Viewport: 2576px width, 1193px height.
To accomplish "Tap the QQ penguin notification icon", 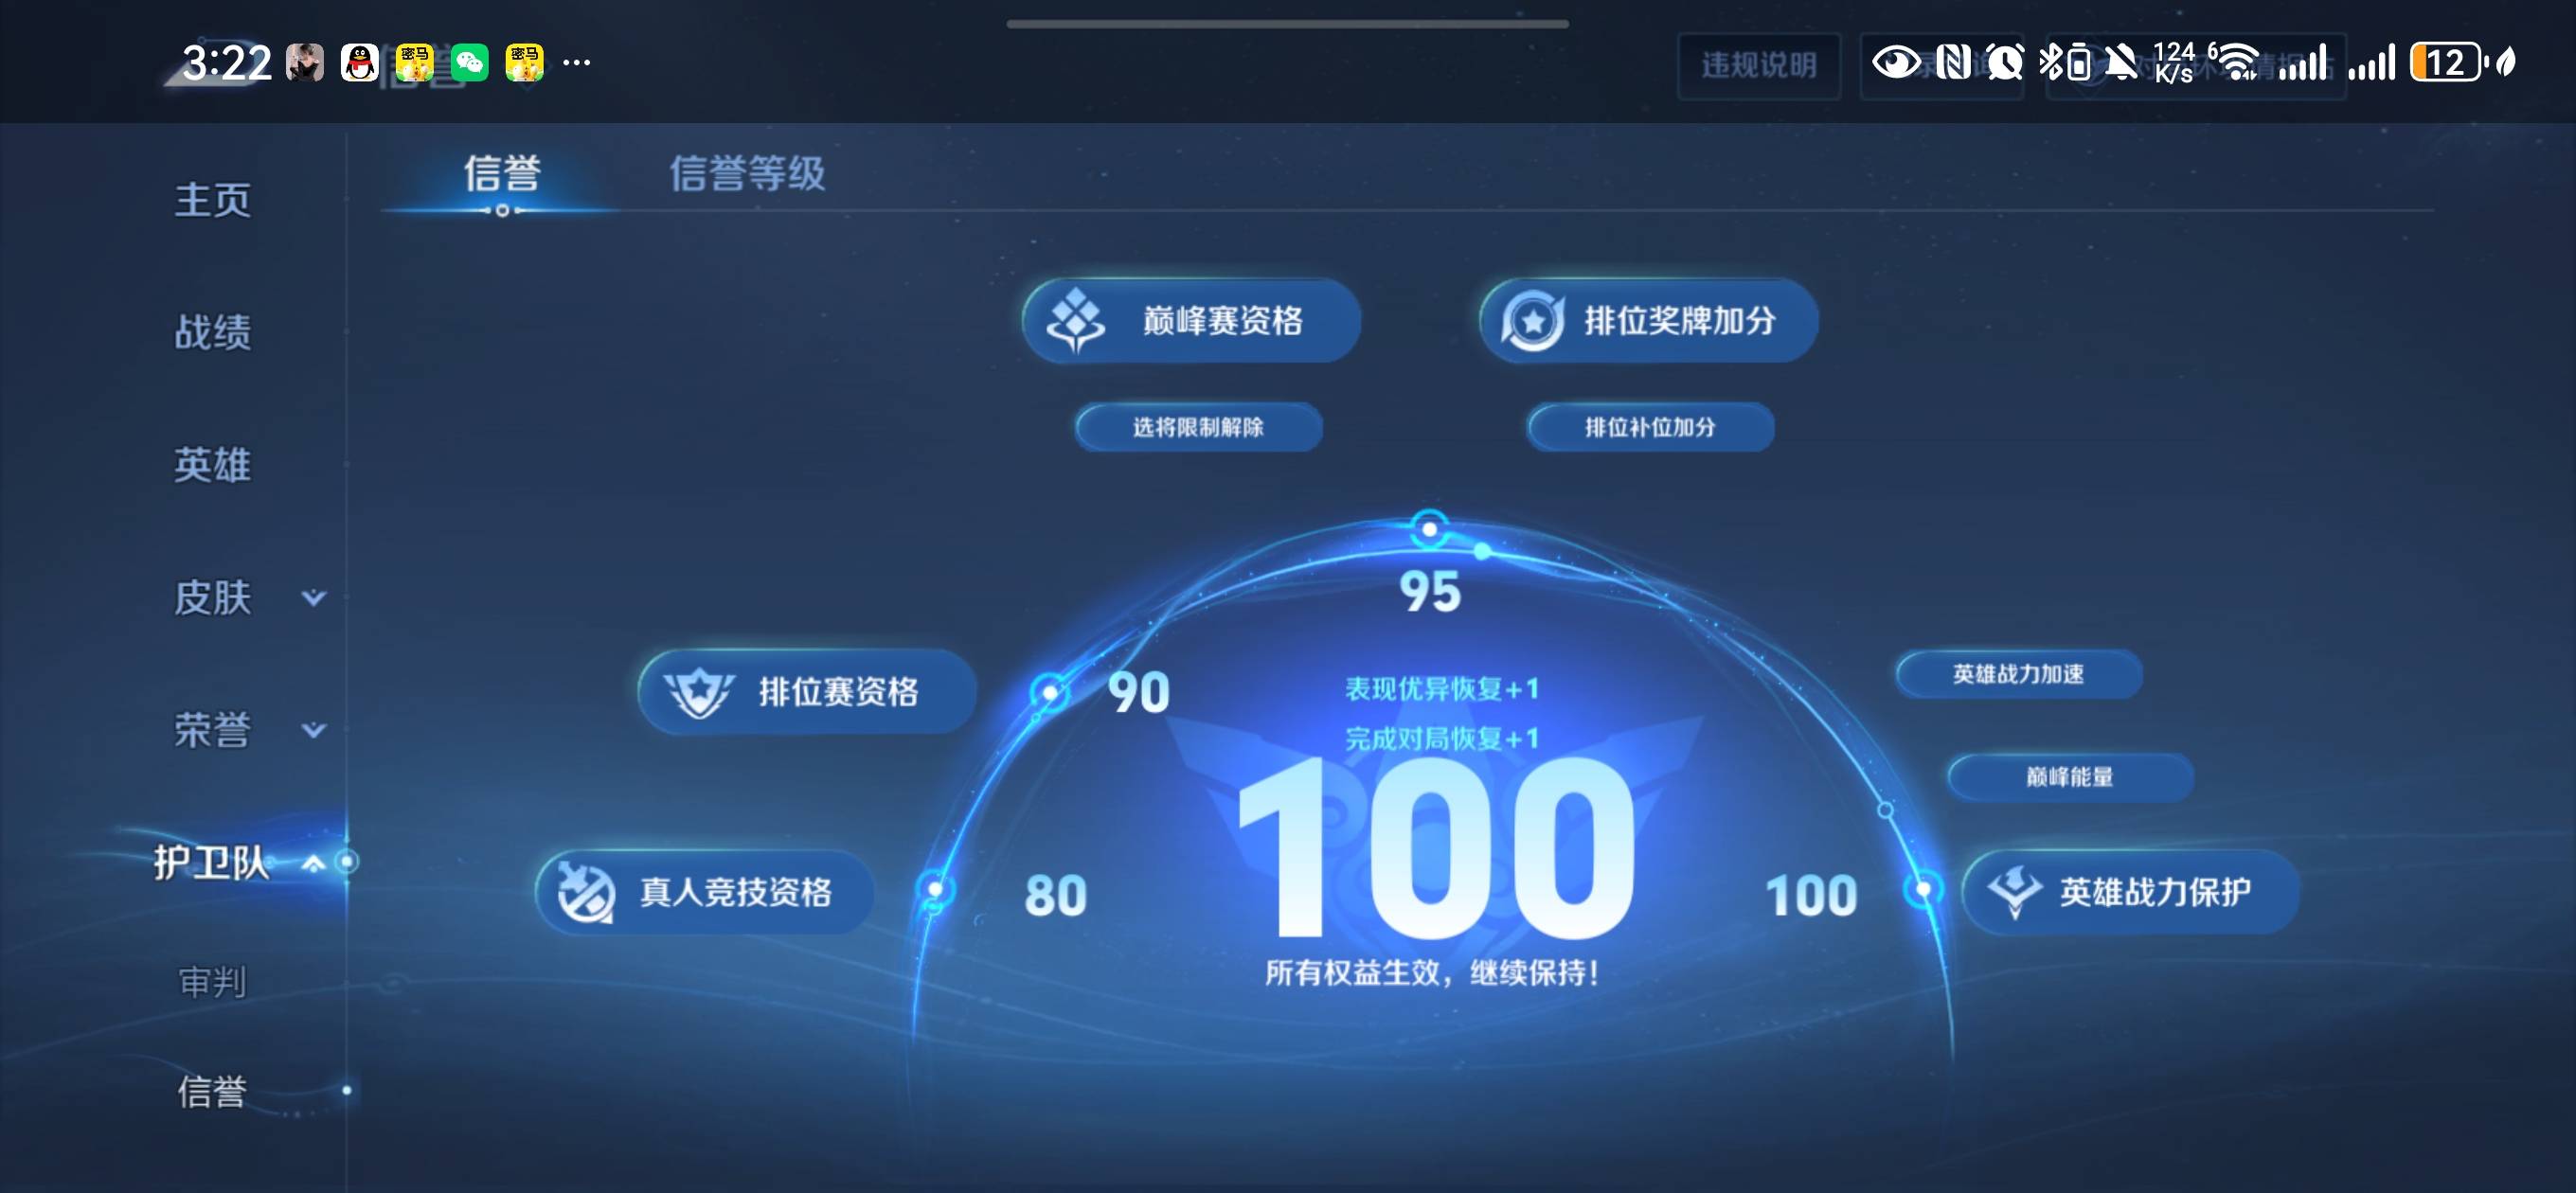I will (359, 63).
